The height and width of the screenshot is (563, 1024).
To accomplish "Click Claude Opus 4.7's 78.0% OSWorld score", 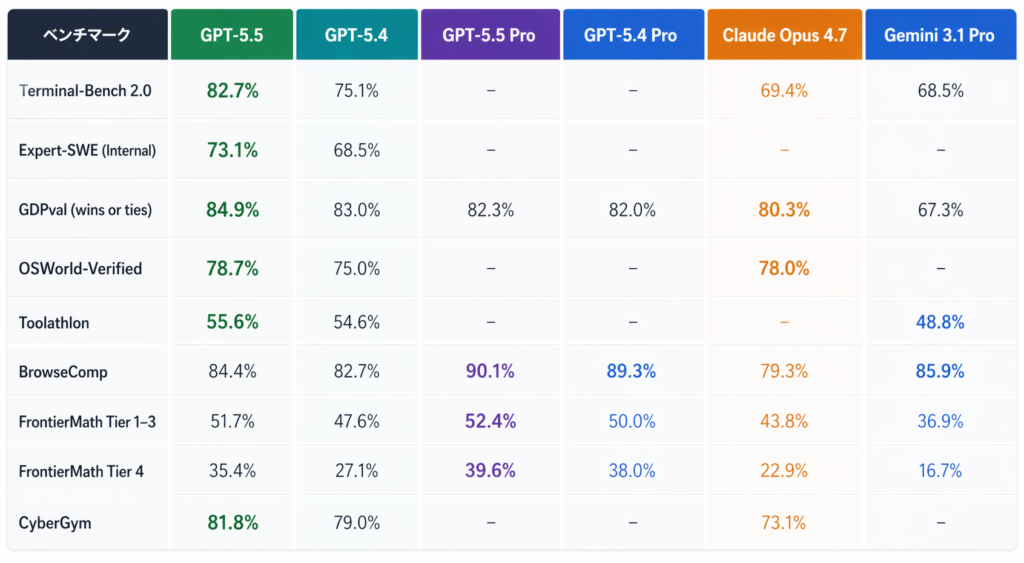I will [x=784, y=268].
